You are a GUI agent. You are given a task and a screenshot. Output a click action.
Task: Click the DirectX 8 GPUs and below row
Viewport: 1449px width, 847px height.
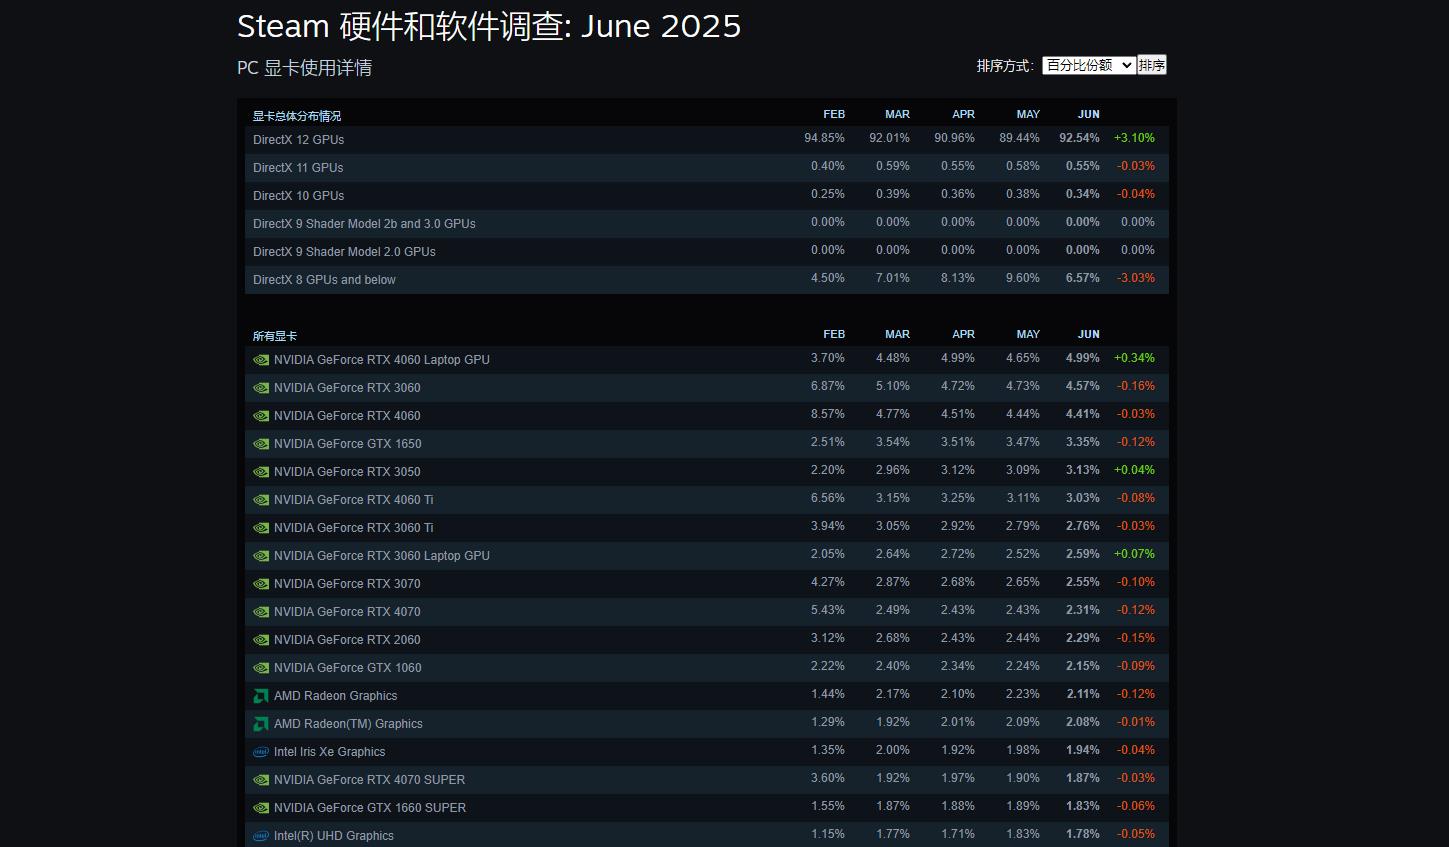324,280
